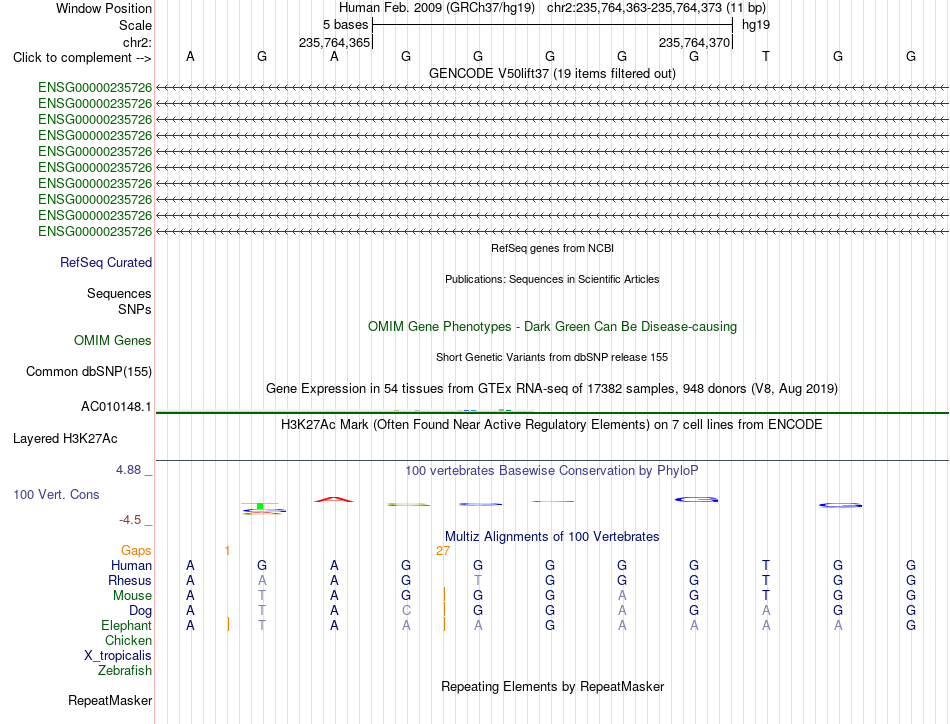Click the 'Click to complement -->' label
Viewport: 950px width, 724px height.
pos(82,58)
